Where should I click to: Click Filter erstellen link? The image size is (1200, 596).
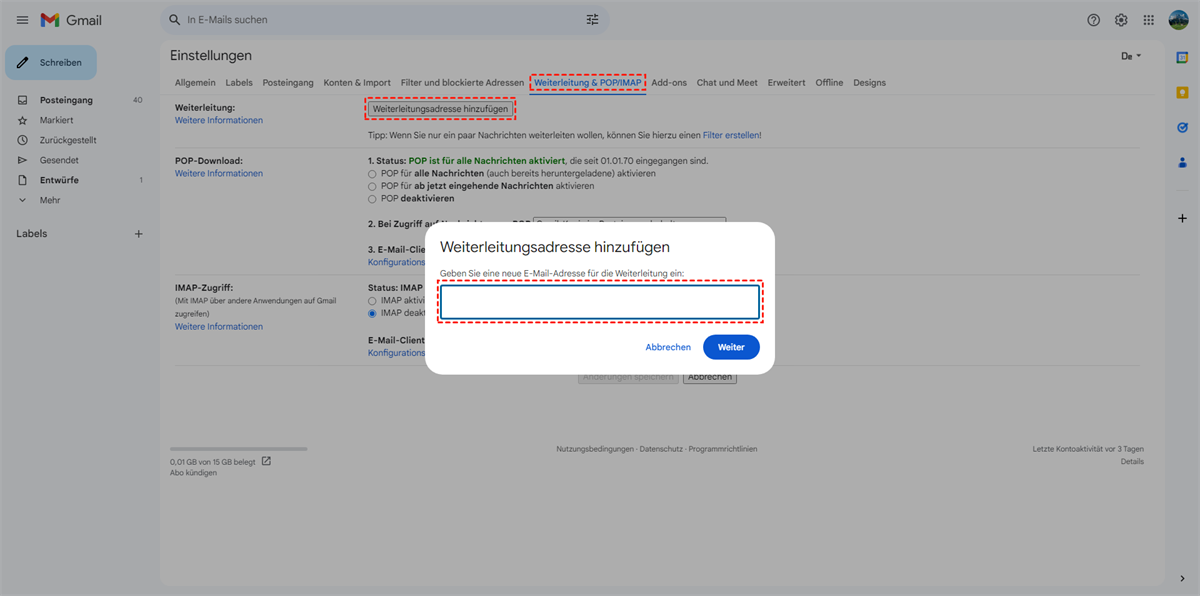click(x=732, y=135)
